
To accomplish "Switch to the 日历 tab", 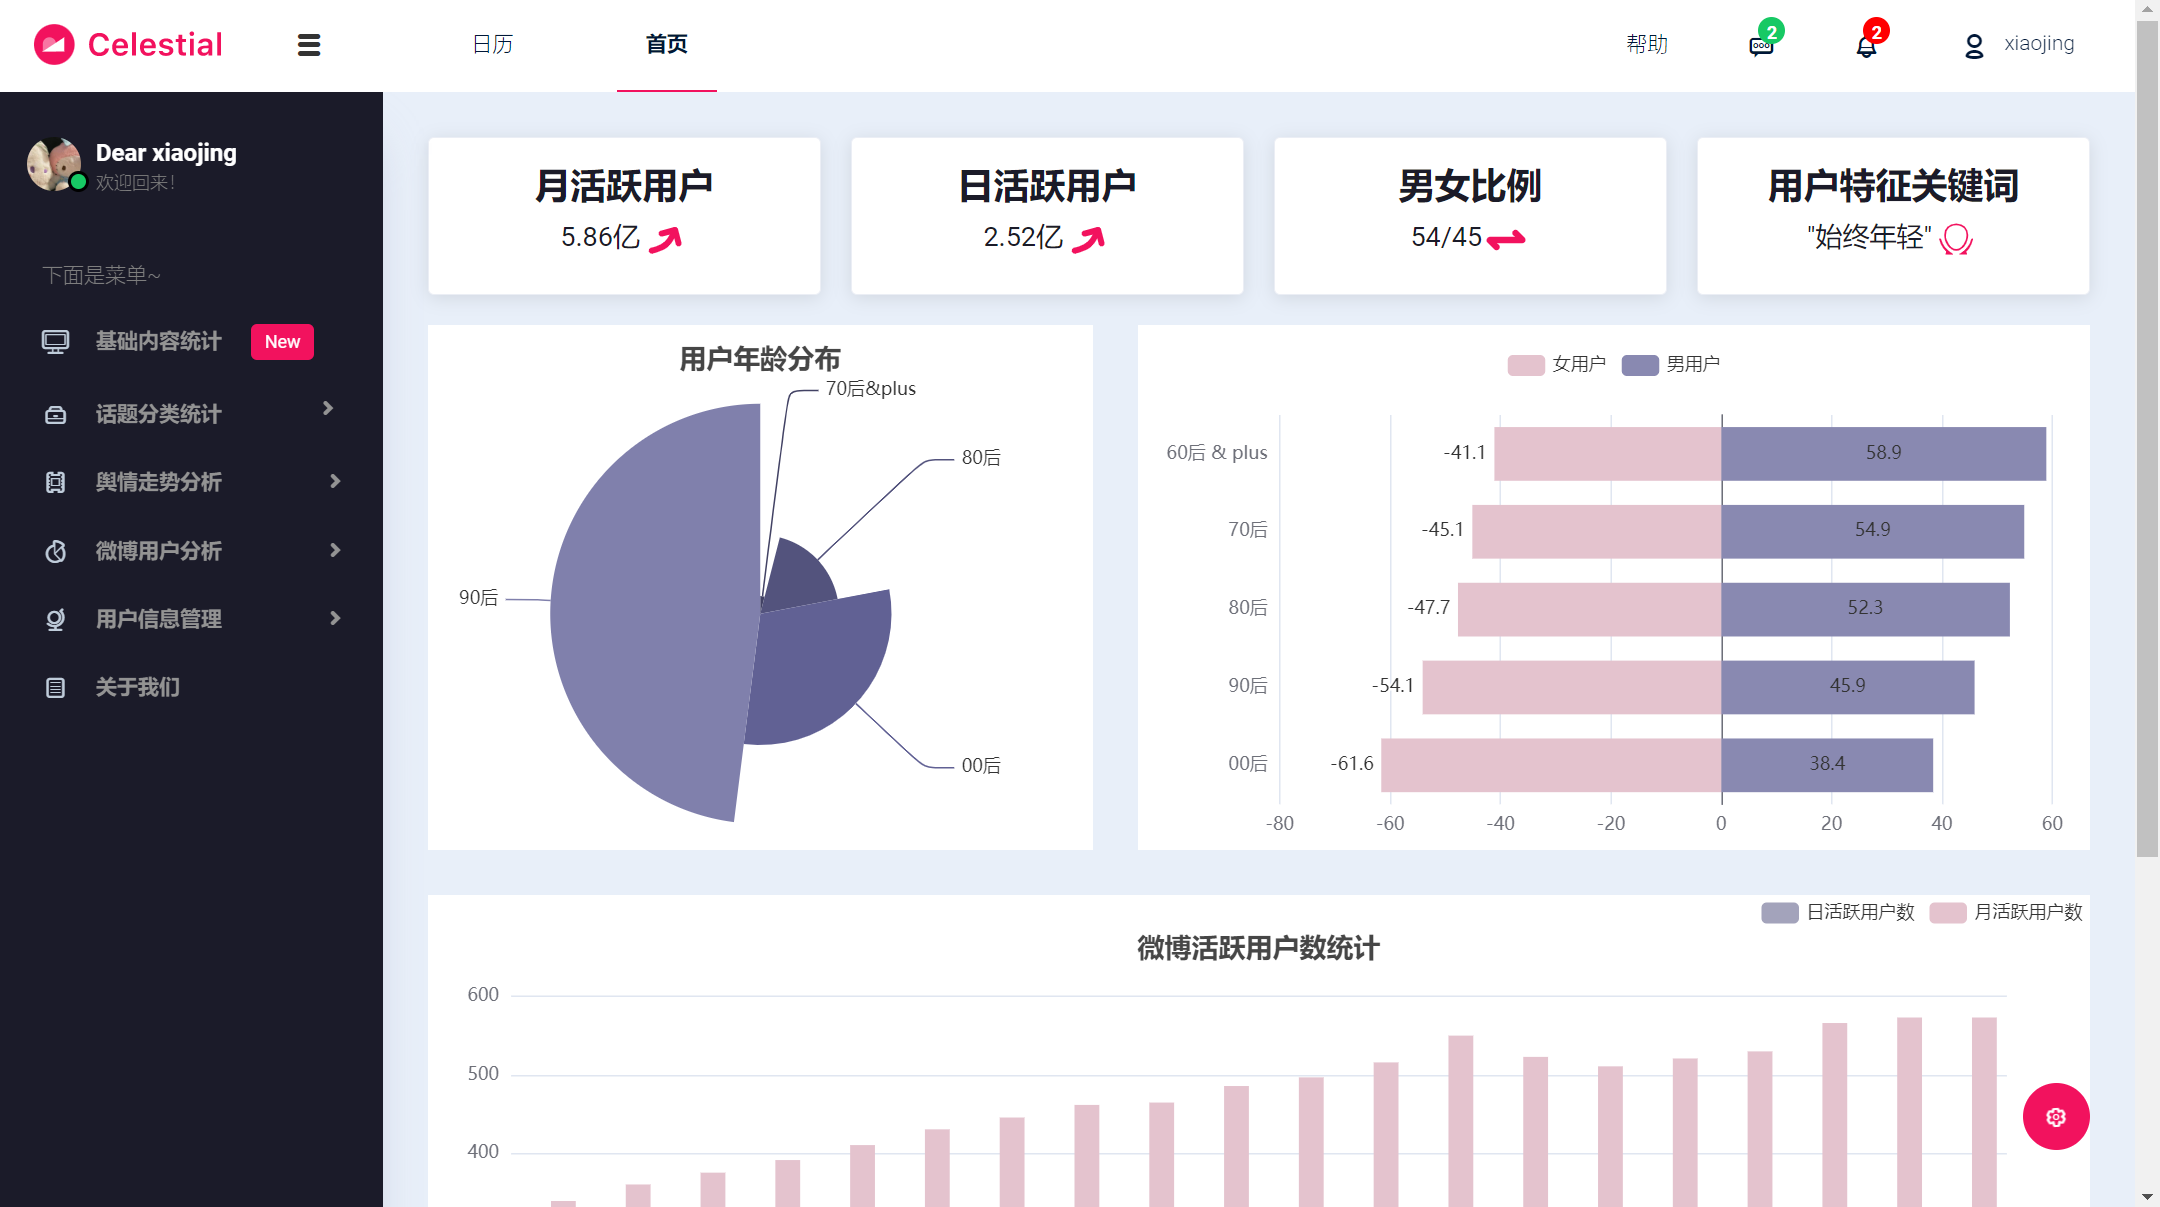I will point(492,44).
